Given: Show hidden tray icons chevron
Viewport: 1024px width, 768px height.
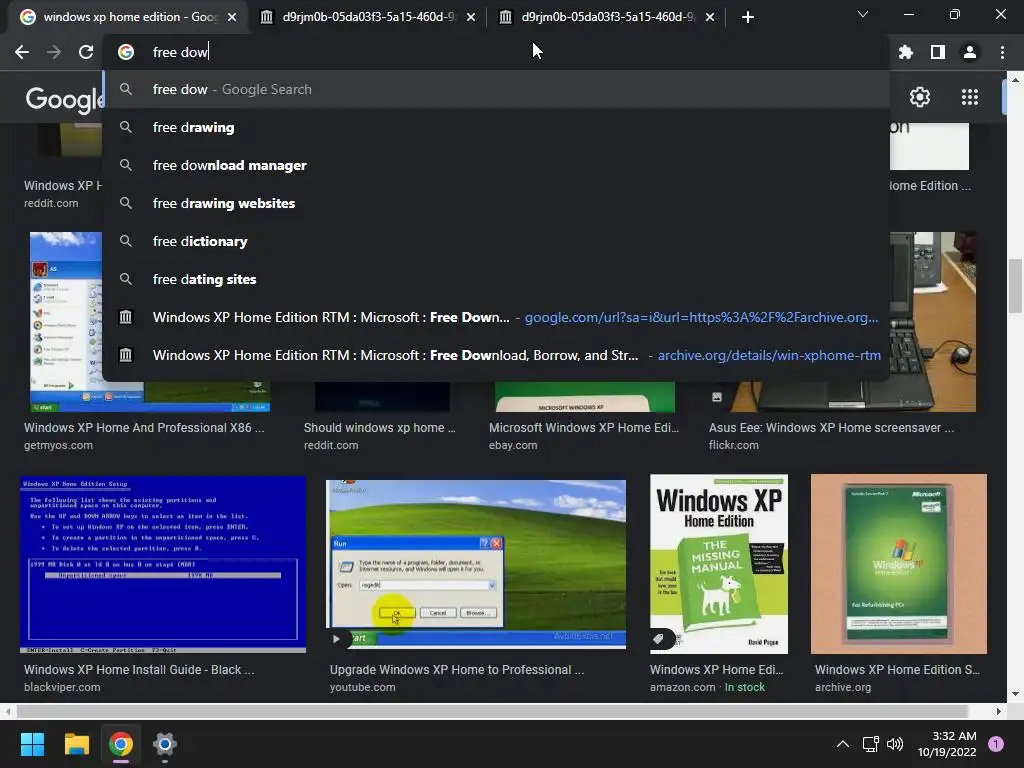Looking at the screenshot, I should coord(843,744).
